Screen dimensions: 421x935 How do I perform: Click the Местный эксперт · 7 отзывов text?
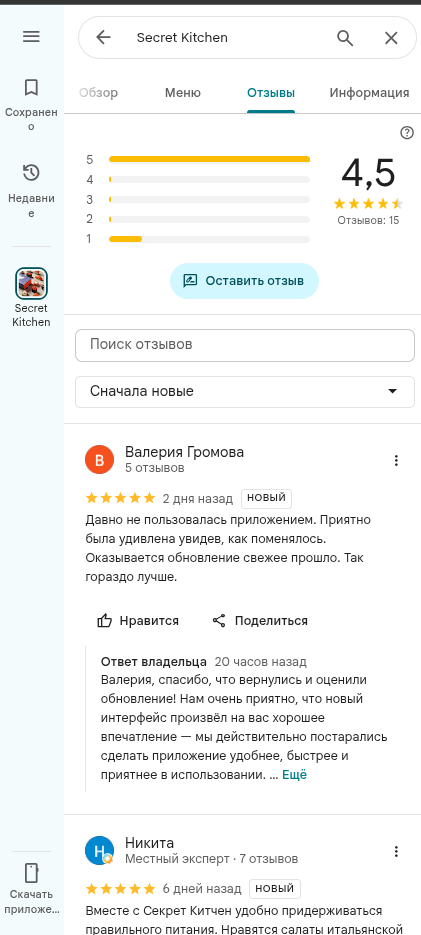point(211,859)
